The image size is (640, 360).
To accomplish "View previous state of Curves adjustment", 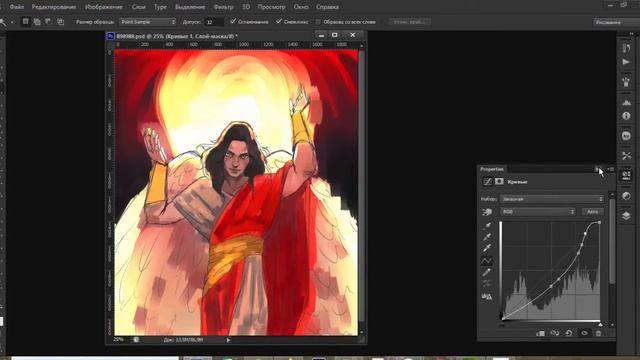I will point(555,333).
